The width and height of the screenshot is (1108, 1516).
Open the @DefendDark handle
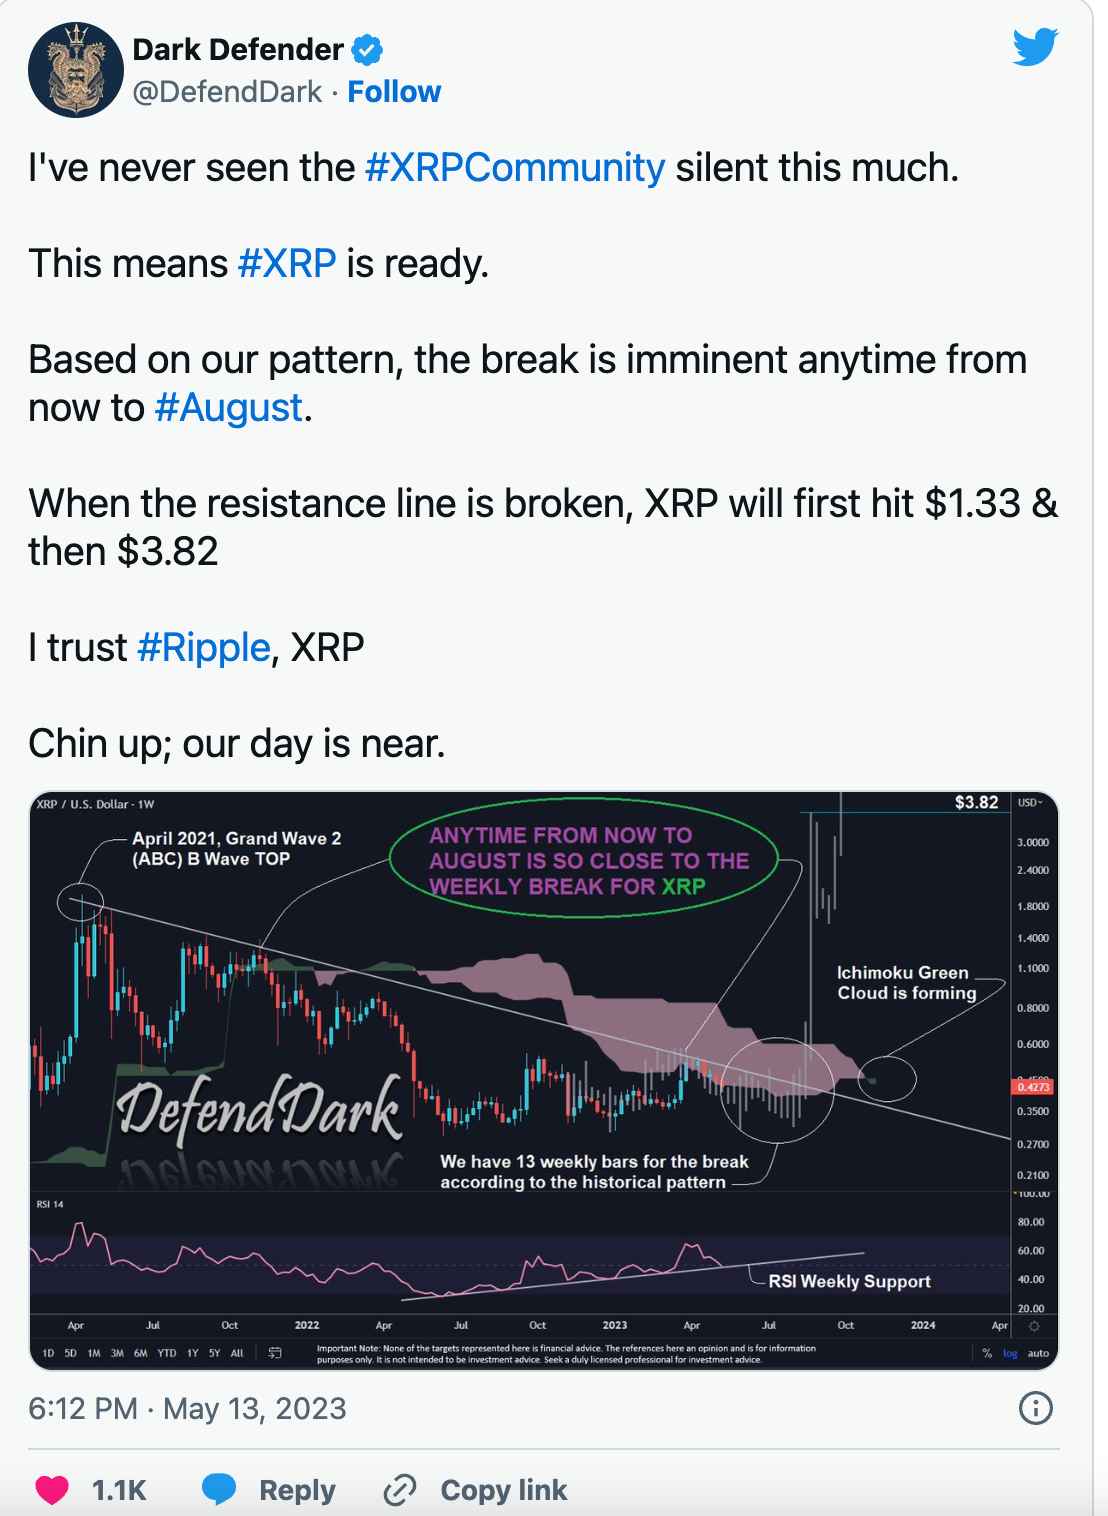pyautogui.click(x=227, y=92)
